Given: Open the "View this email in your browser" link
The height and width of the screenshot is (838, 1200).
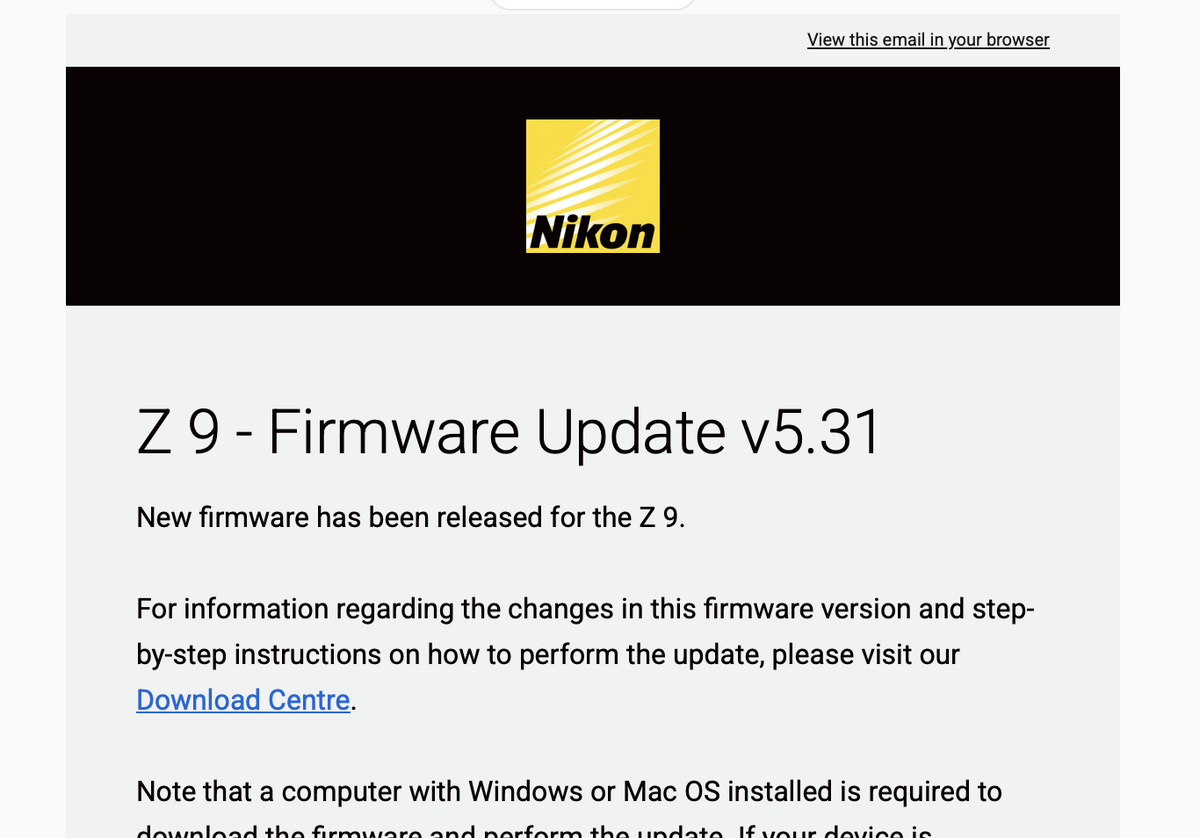Looking at the screenshot, I should point(928,40).
